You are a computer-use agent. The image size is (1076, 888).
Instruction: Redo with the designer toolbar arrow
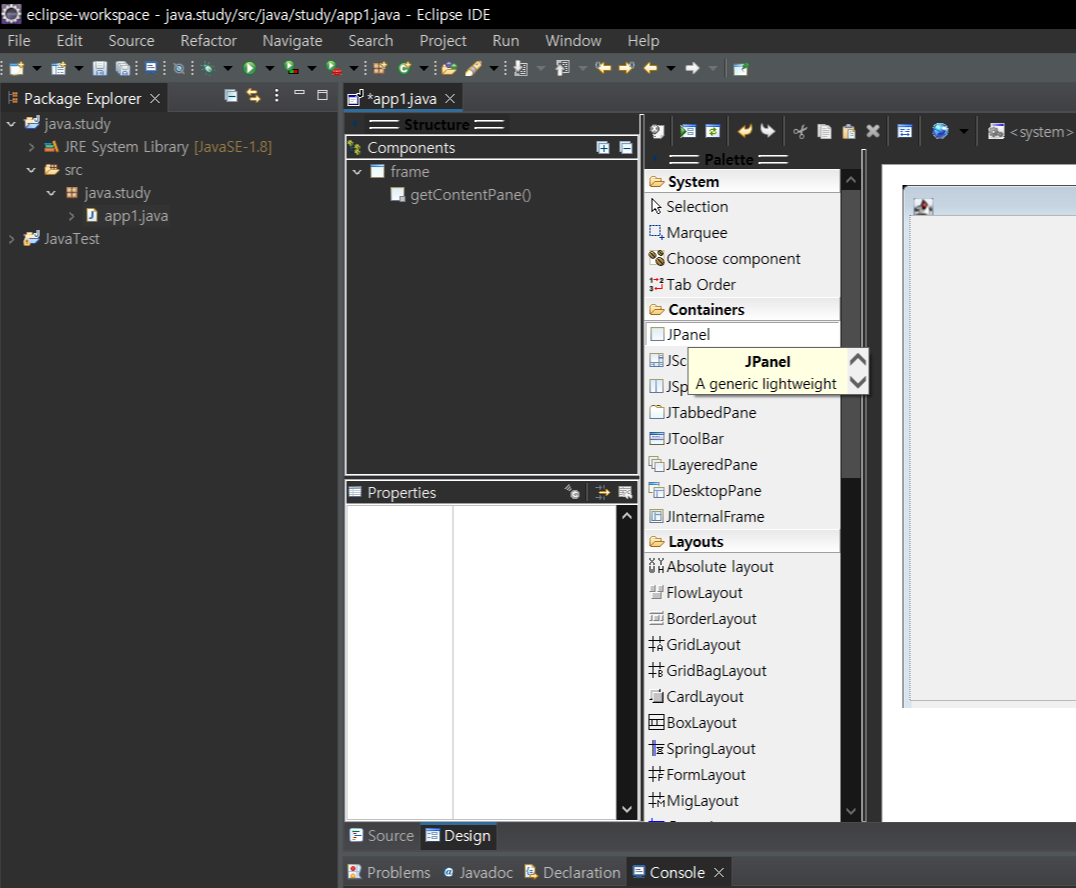[768, 130]
